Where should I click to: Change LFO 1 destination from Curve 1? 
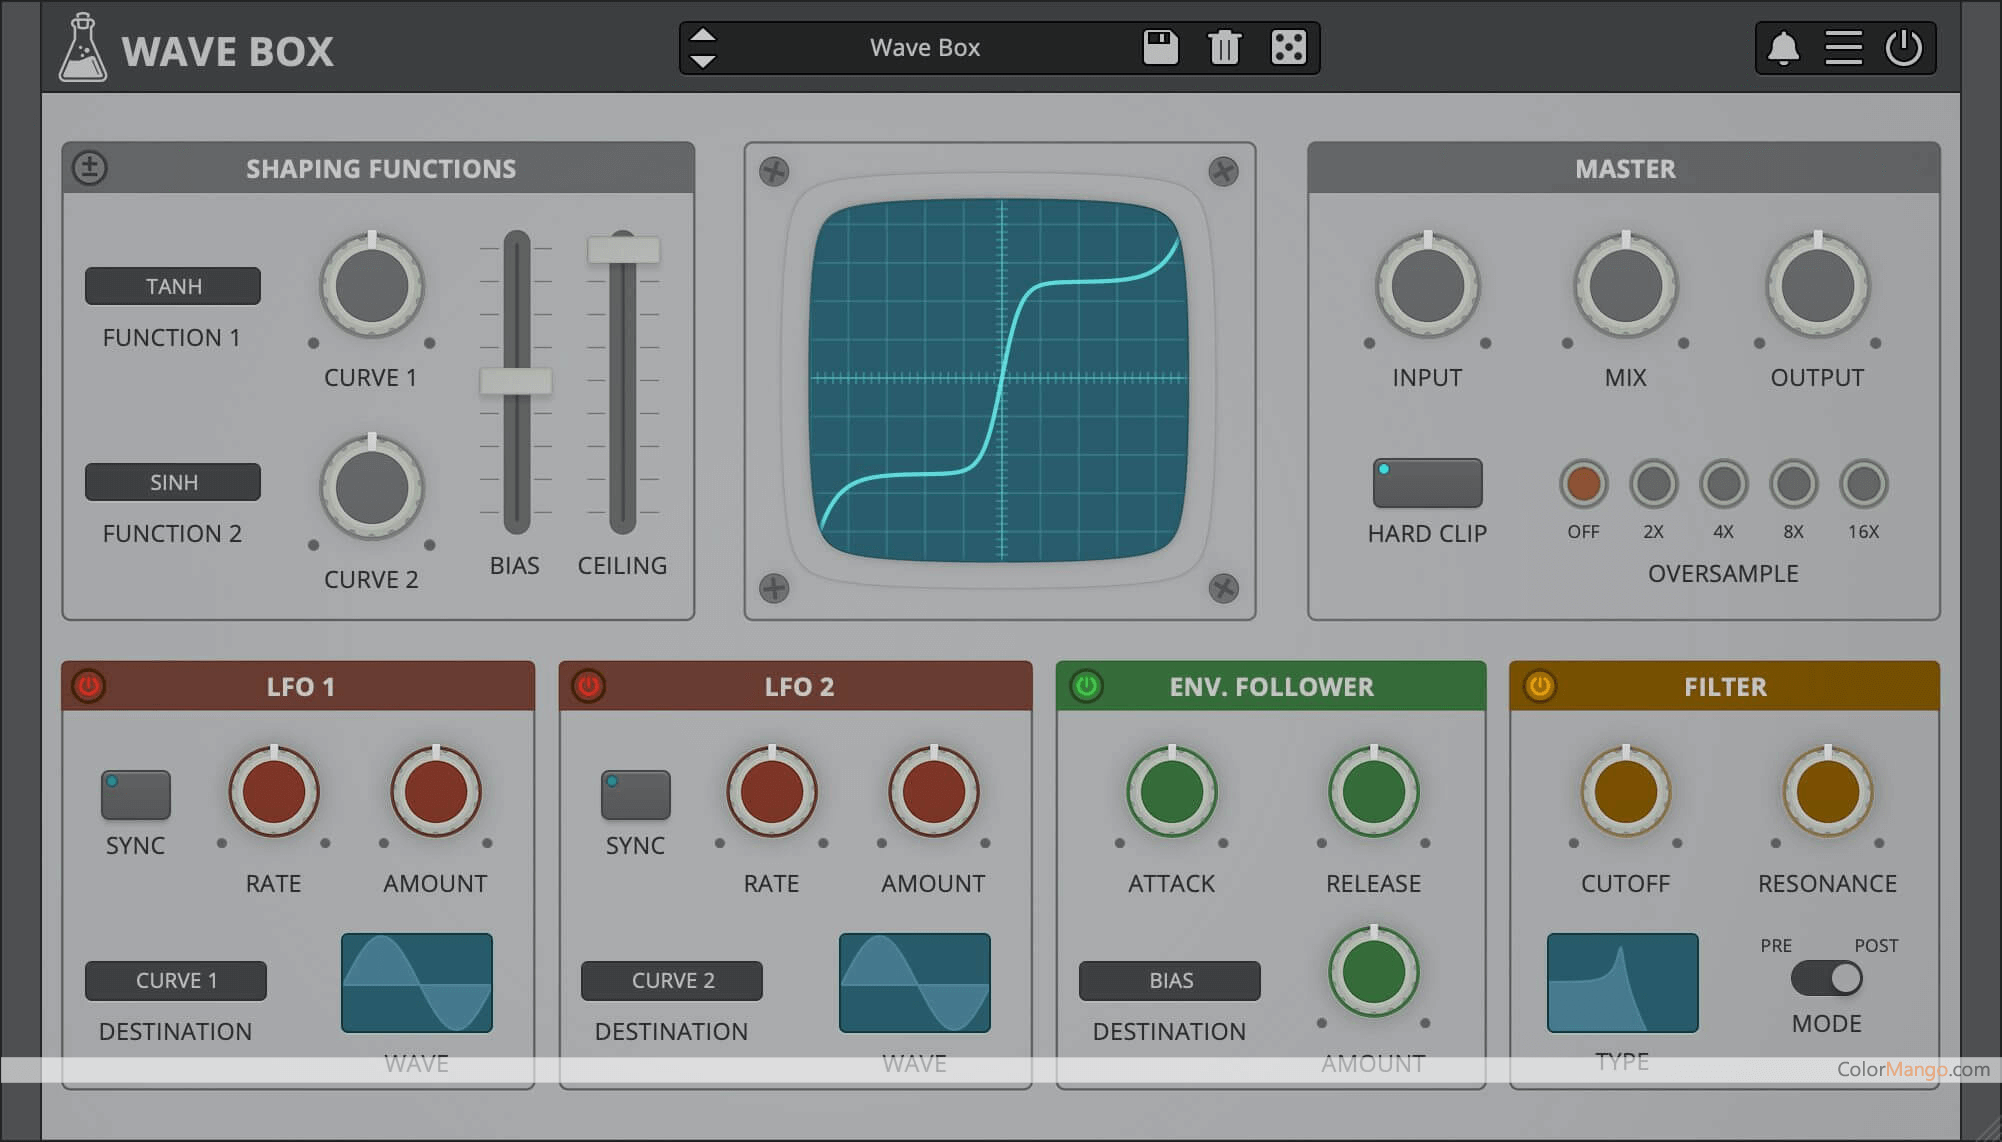click(x=175, y=981)
